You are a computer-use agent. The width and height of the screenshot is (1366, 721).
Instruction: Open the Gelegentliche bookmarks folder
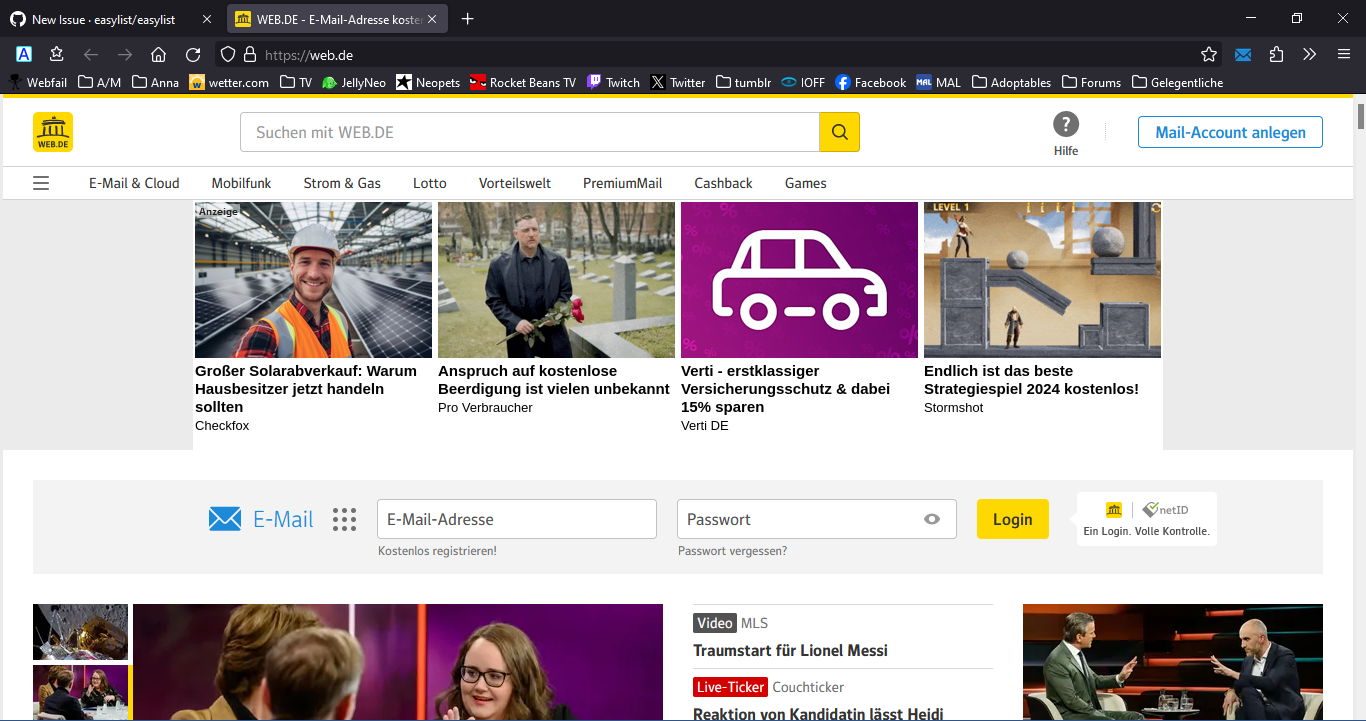click(x=1177, y=83)
